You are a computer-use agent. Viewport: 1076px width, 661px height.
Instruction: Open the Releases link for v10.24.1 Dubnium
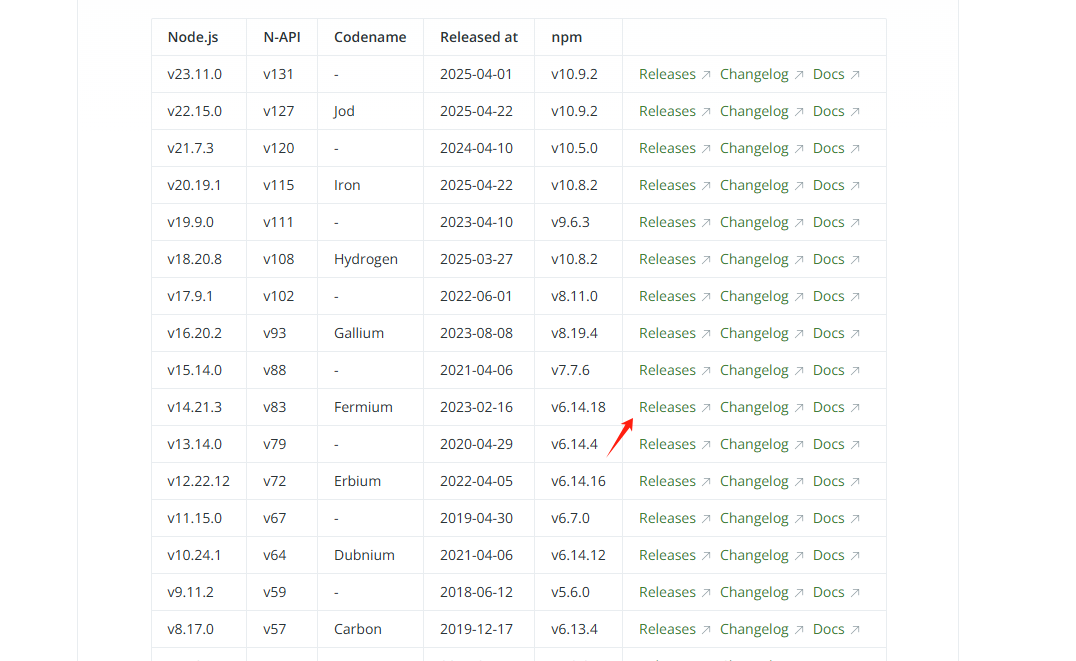[x=668, y=554]
